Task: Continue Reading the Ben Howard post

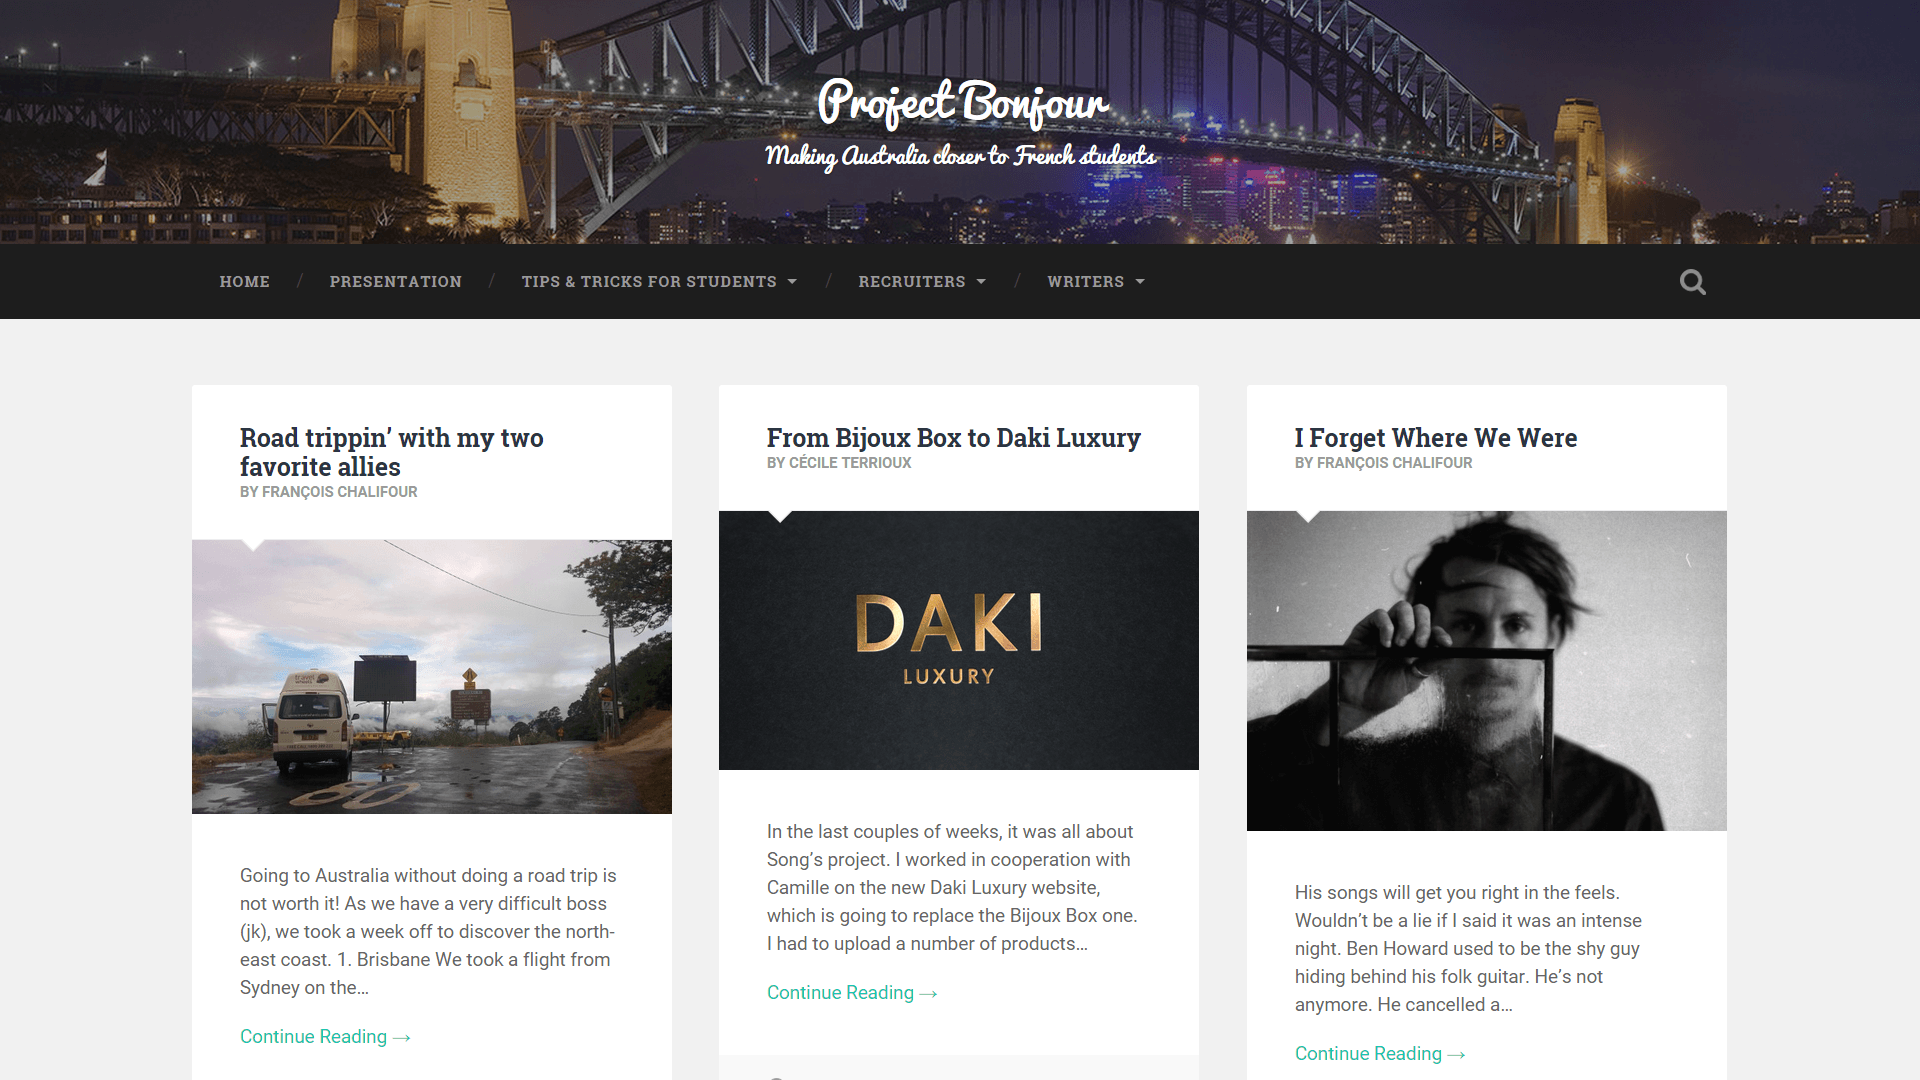Action: (x=1380, y=1054)
